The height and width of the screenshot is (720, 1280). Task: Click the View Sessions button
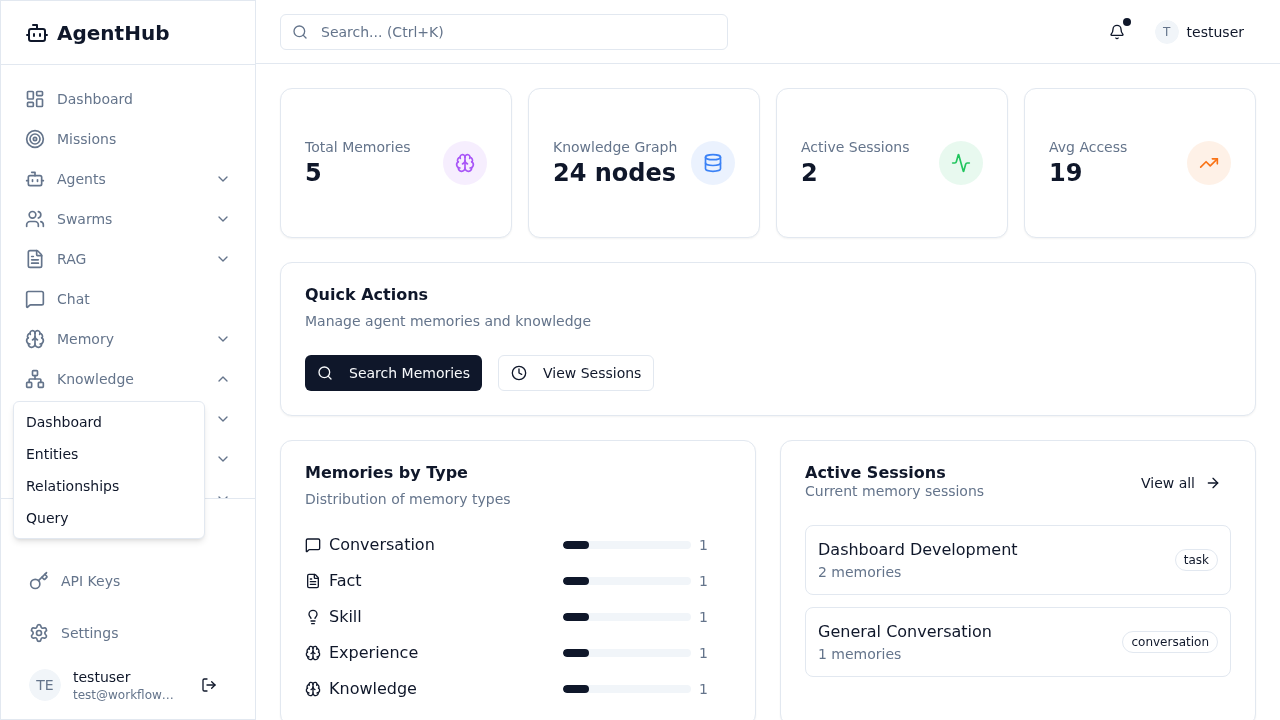[576, 373]
